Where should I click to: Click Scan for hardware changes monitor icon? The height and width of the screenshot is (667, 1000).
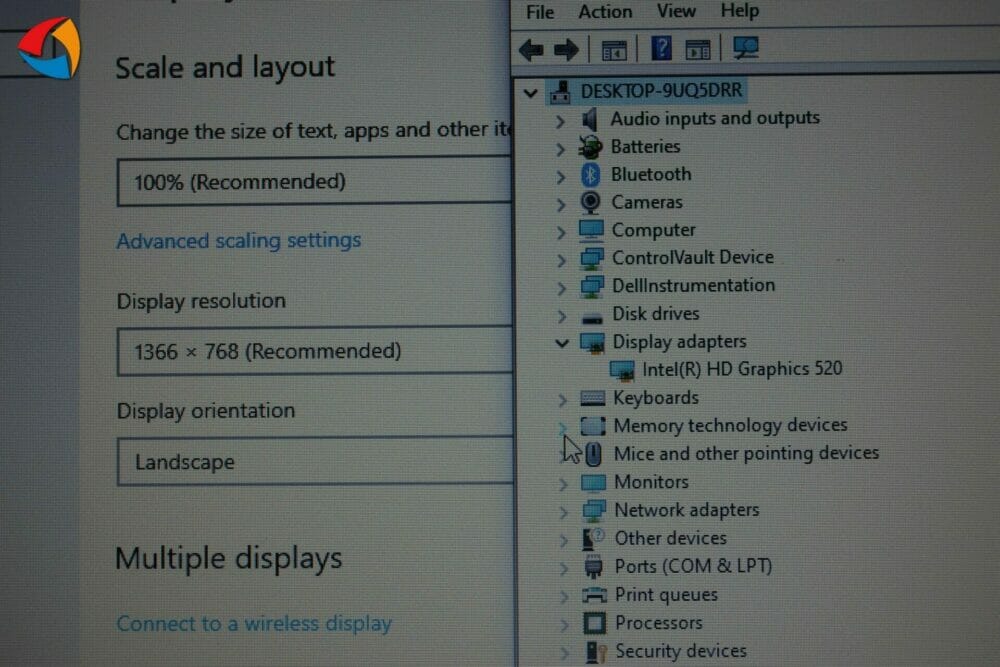[745, 48]
